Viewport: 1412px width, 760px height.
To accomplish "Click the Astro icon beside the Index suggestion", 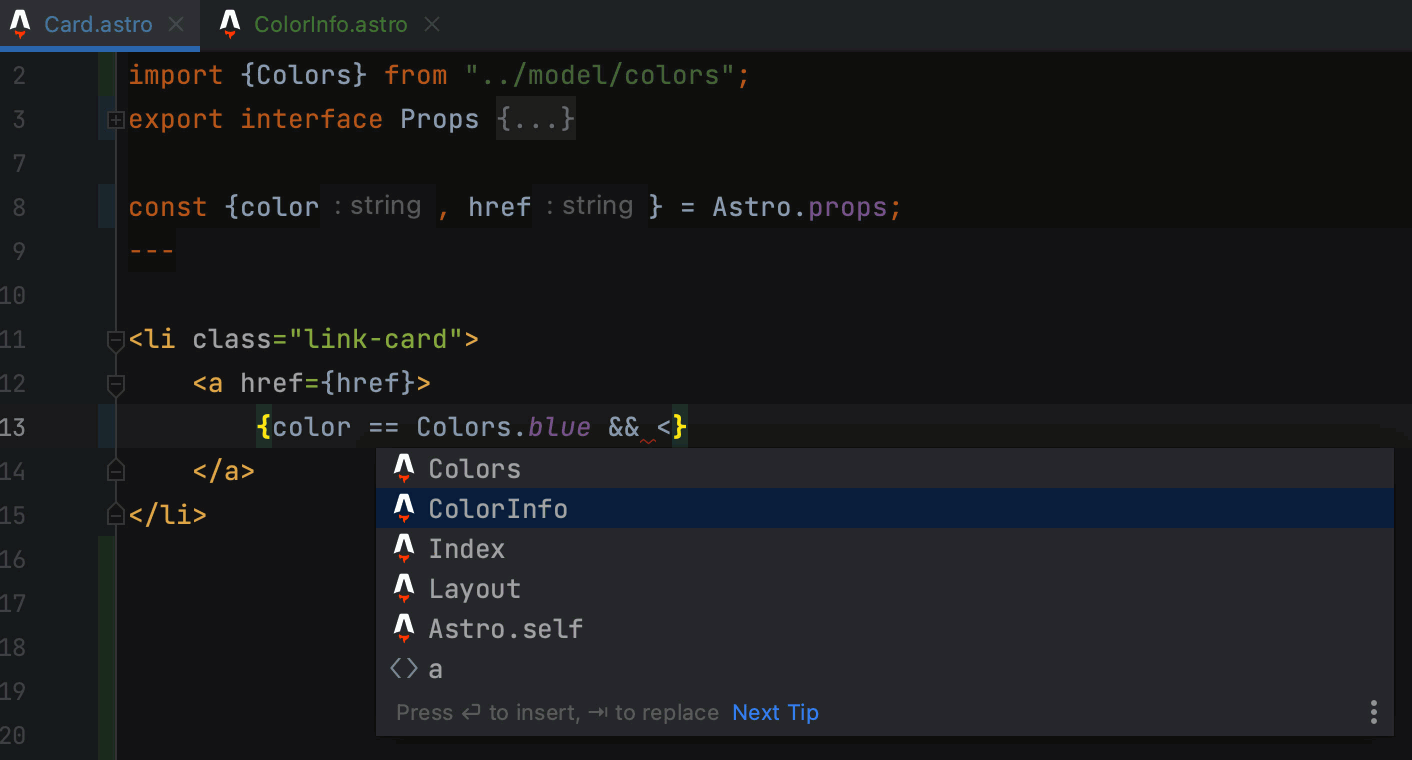I will [404, 548].
